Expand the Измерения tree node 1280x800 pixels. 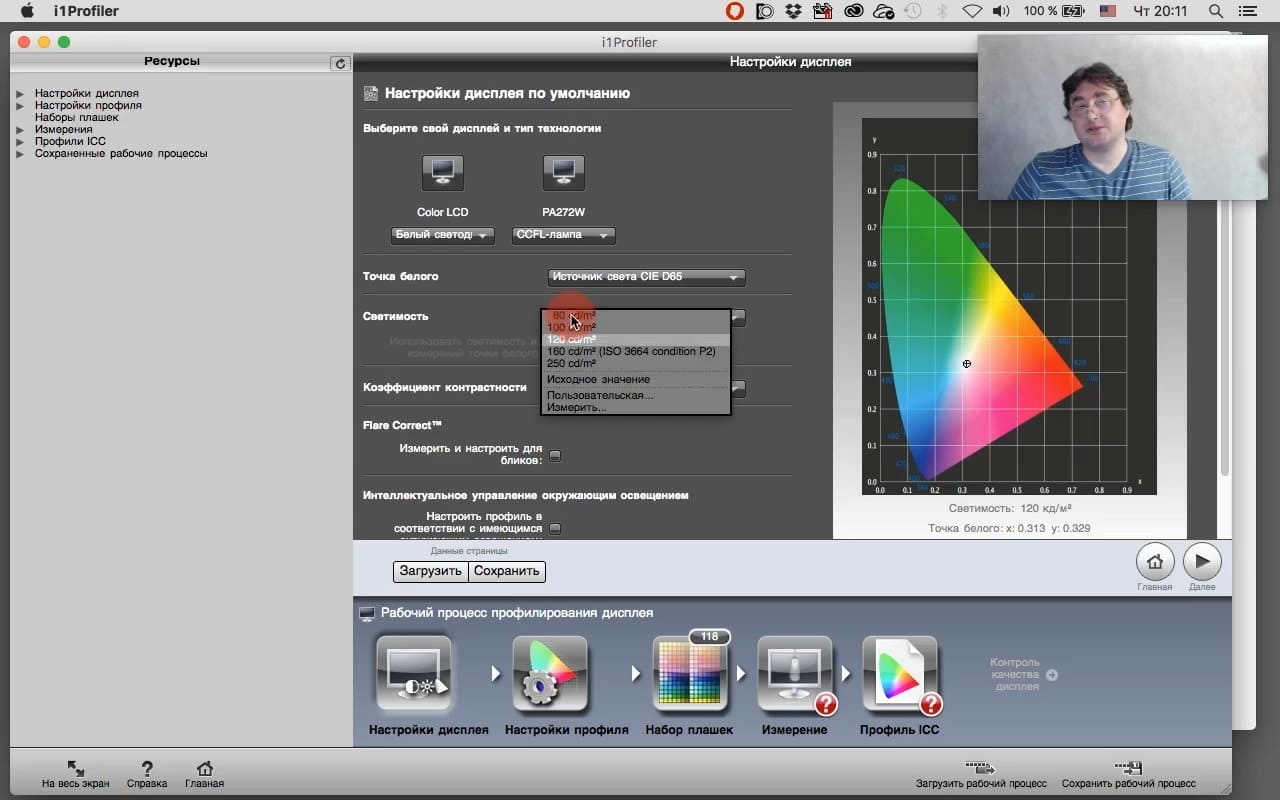pos(20,130)
